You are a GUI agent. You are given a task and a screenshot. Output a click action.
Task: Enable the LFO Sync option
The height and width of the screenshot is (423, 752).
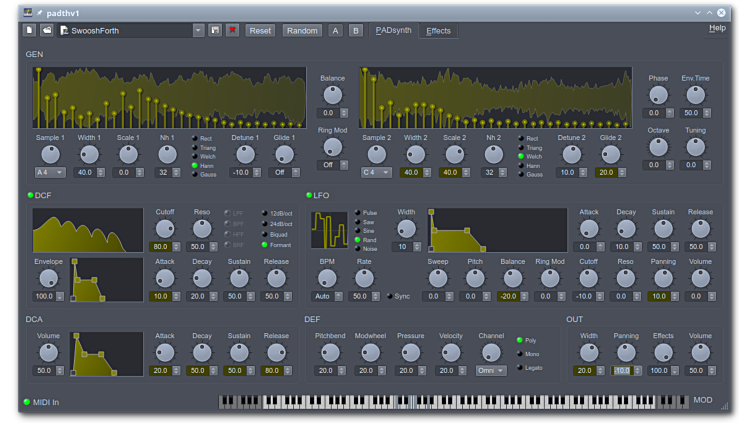pyautogui.click(x=390, y=297)
